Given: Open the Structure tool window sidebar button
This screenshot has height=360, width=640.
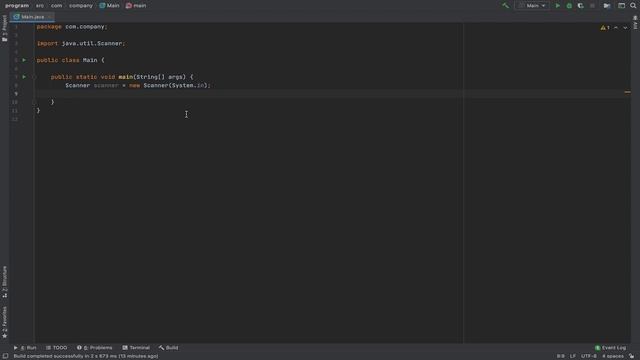Looking at the screenshot, I should tap(4, 282).
